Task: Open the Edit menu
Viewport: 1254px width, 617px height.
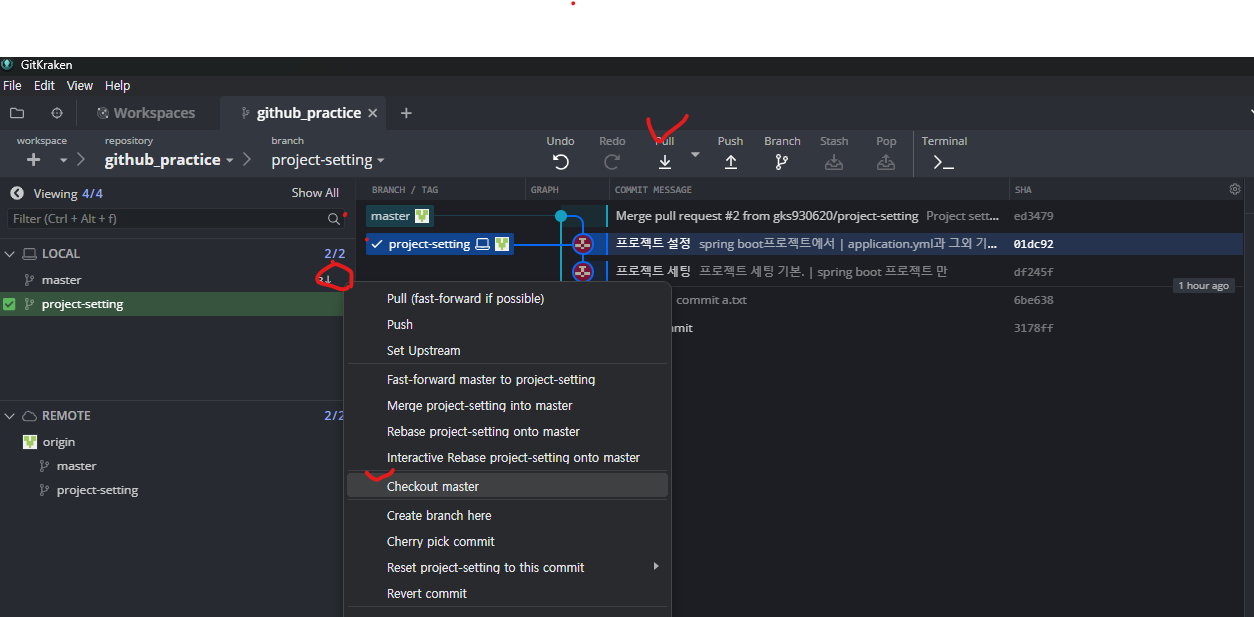Action: (44, 86)
